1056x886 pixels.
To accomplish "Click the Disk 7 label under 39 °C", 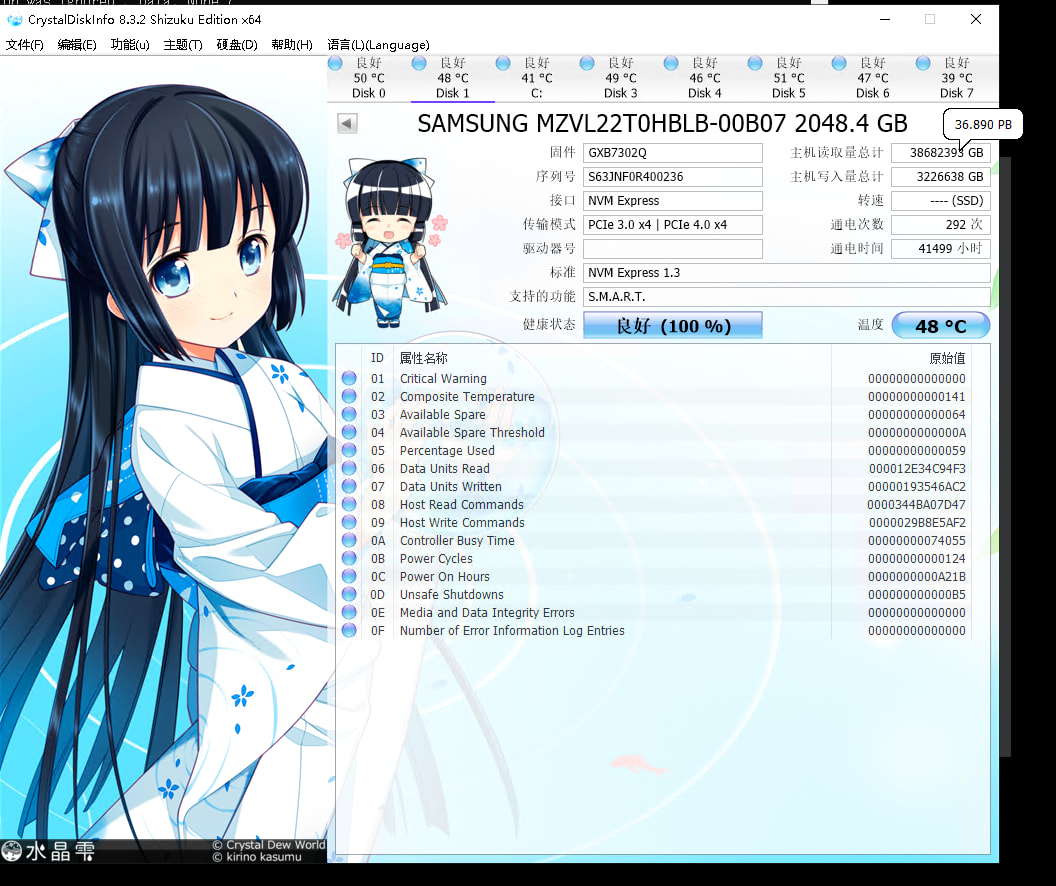I will 956,93.
